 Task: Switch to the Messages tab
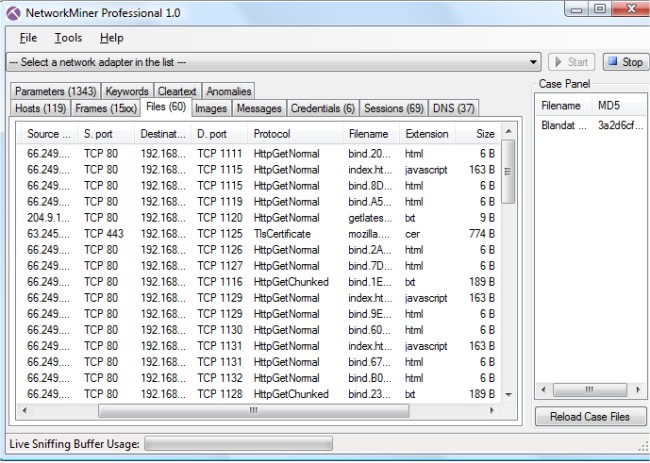click(259, 108)
